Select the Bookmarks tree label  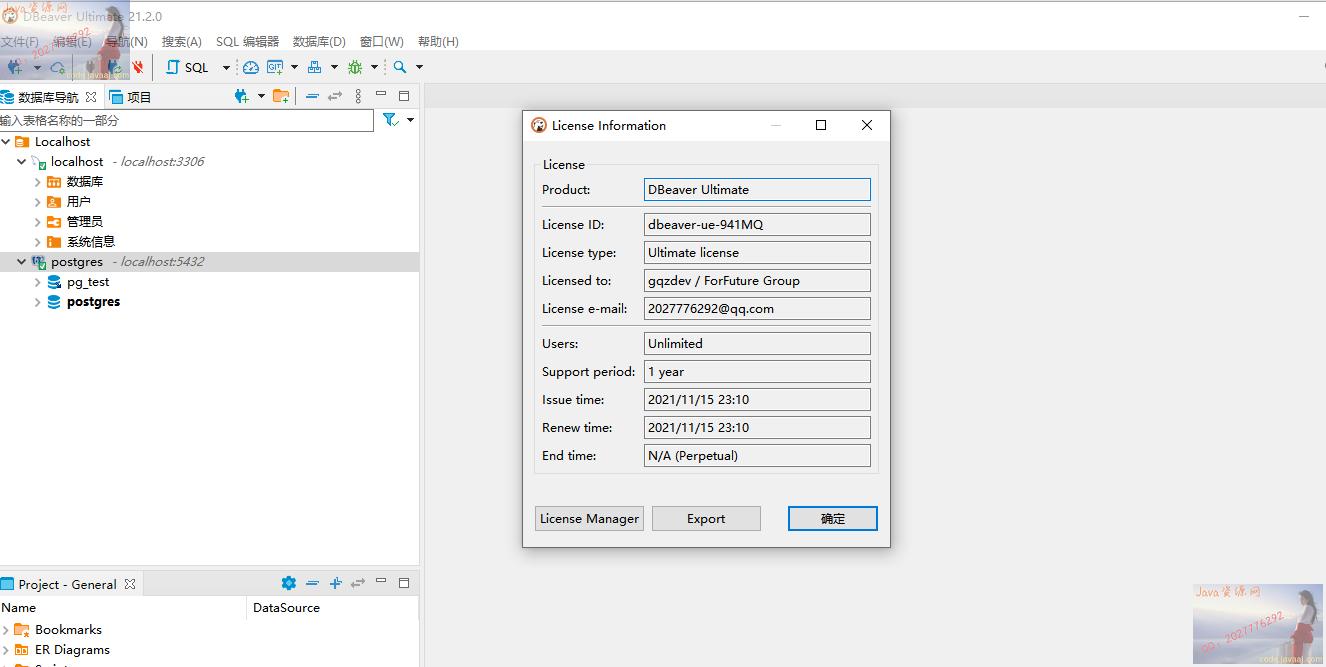click(68, 630)
